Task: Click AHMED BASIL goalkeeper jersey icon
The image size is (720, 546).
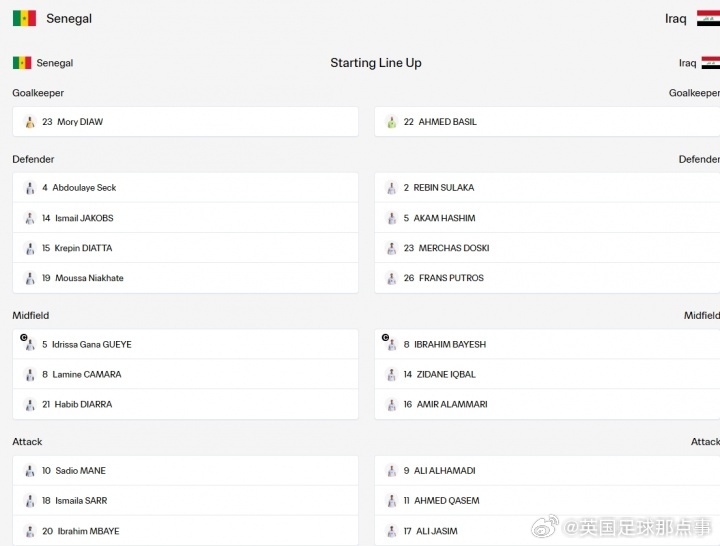Action: coord(392,122)
